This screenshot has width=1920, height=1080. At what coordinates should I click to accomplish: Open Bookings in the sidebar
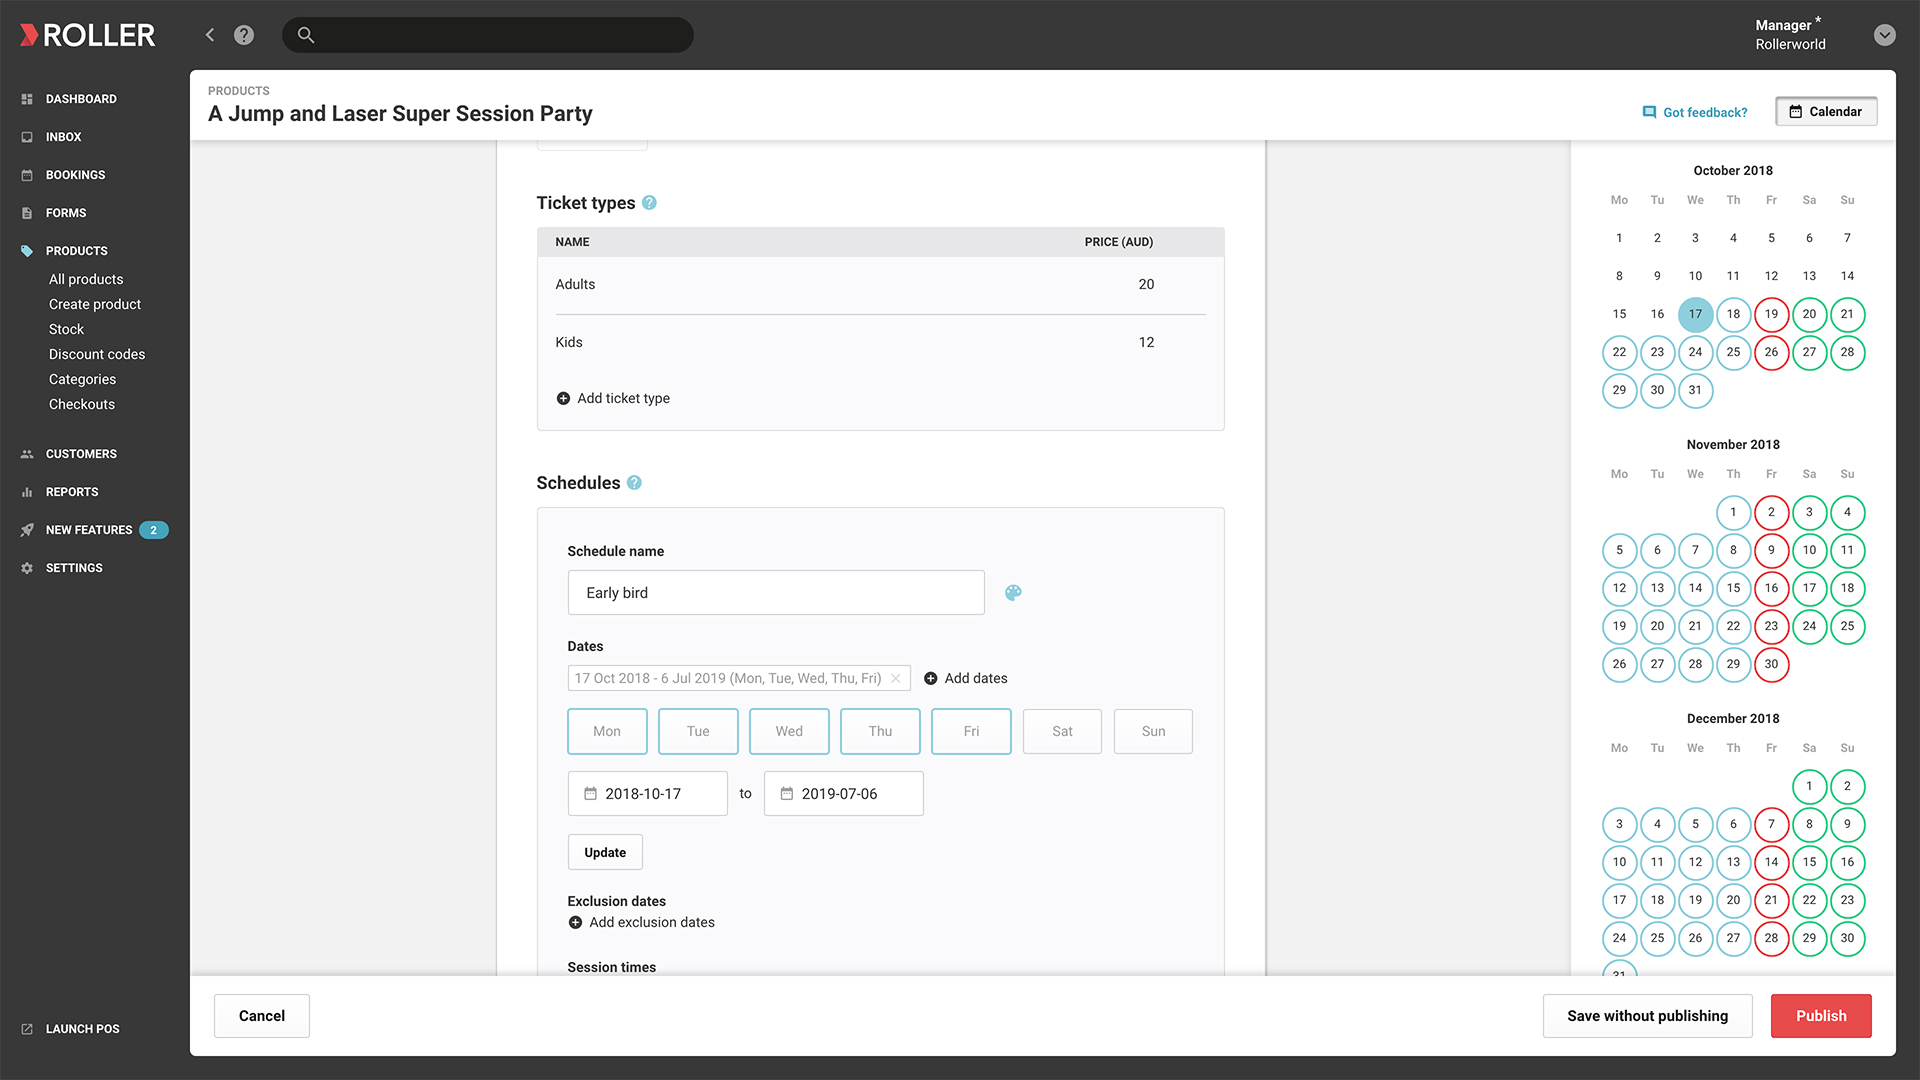coord(75,175)
